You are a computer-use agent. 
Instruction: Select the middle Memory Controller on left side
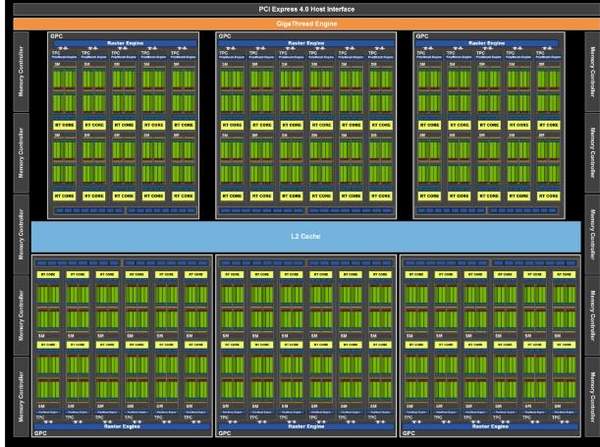pos(20,235)
